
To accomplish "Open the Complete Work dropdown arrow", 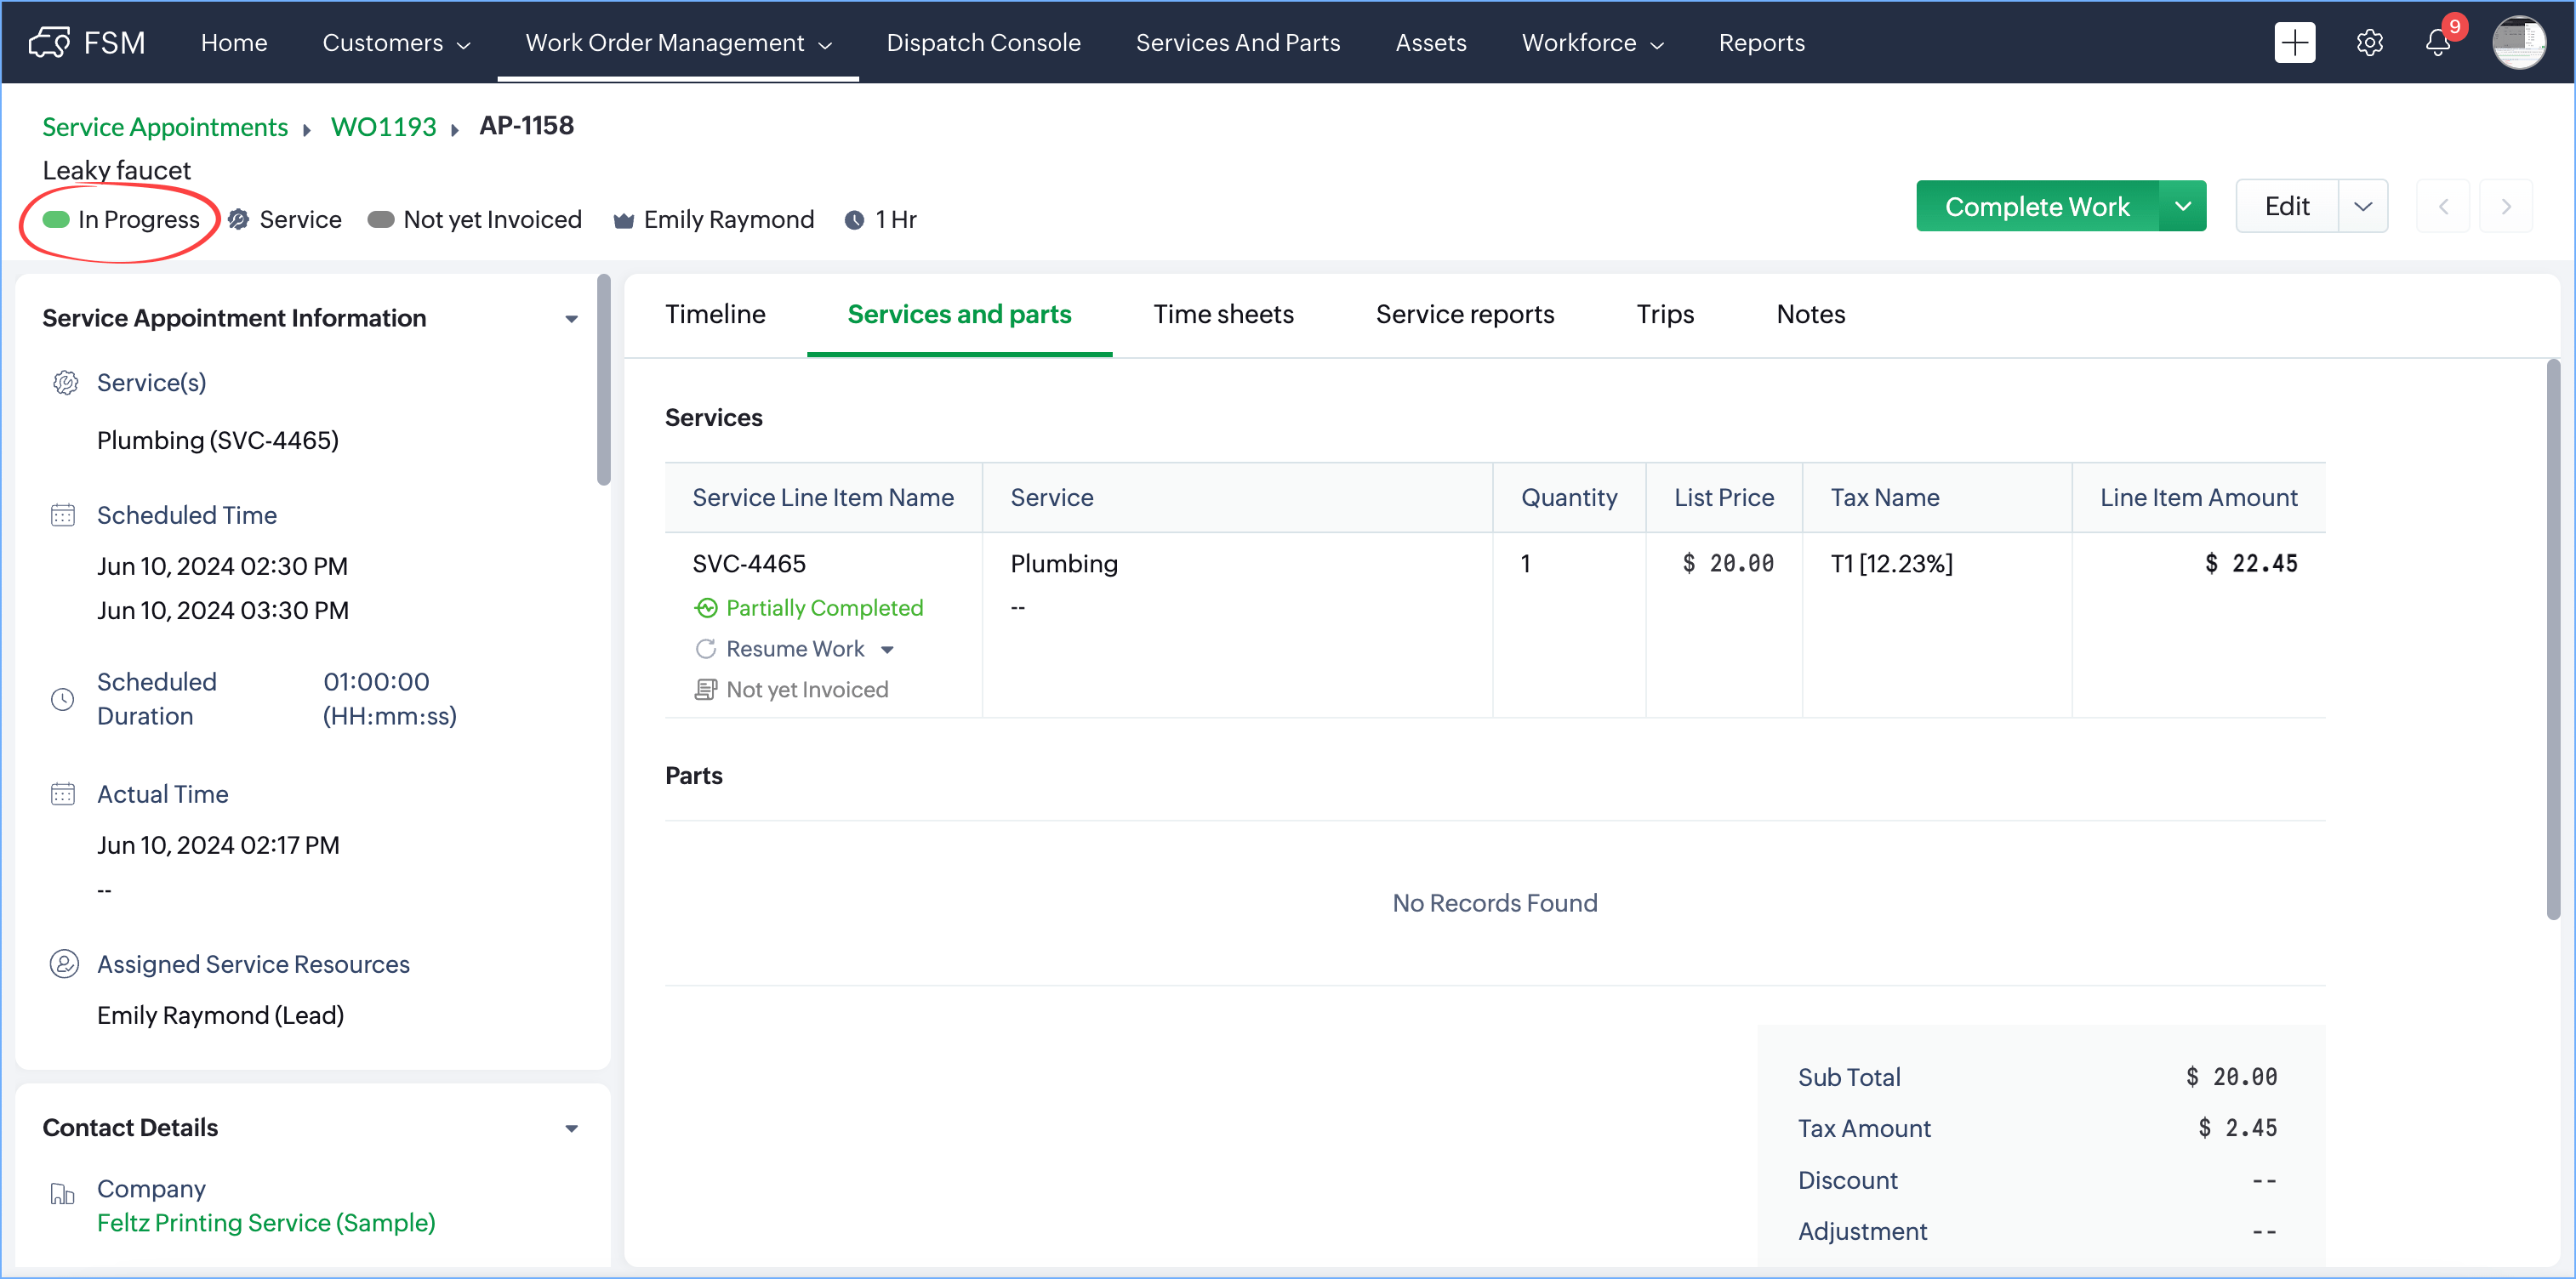I will tap(2182, 206).
